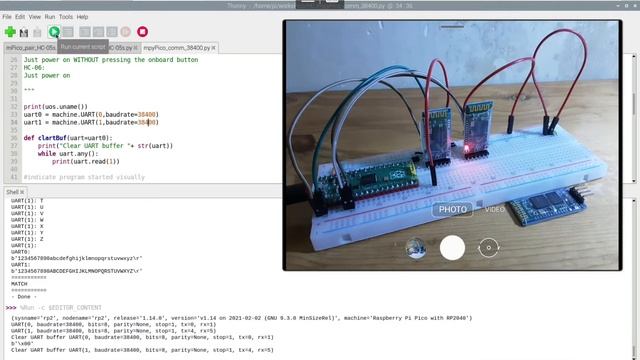Click the Resume toolbar icon
Screen dimensions: 640x360
coord(126,32)
